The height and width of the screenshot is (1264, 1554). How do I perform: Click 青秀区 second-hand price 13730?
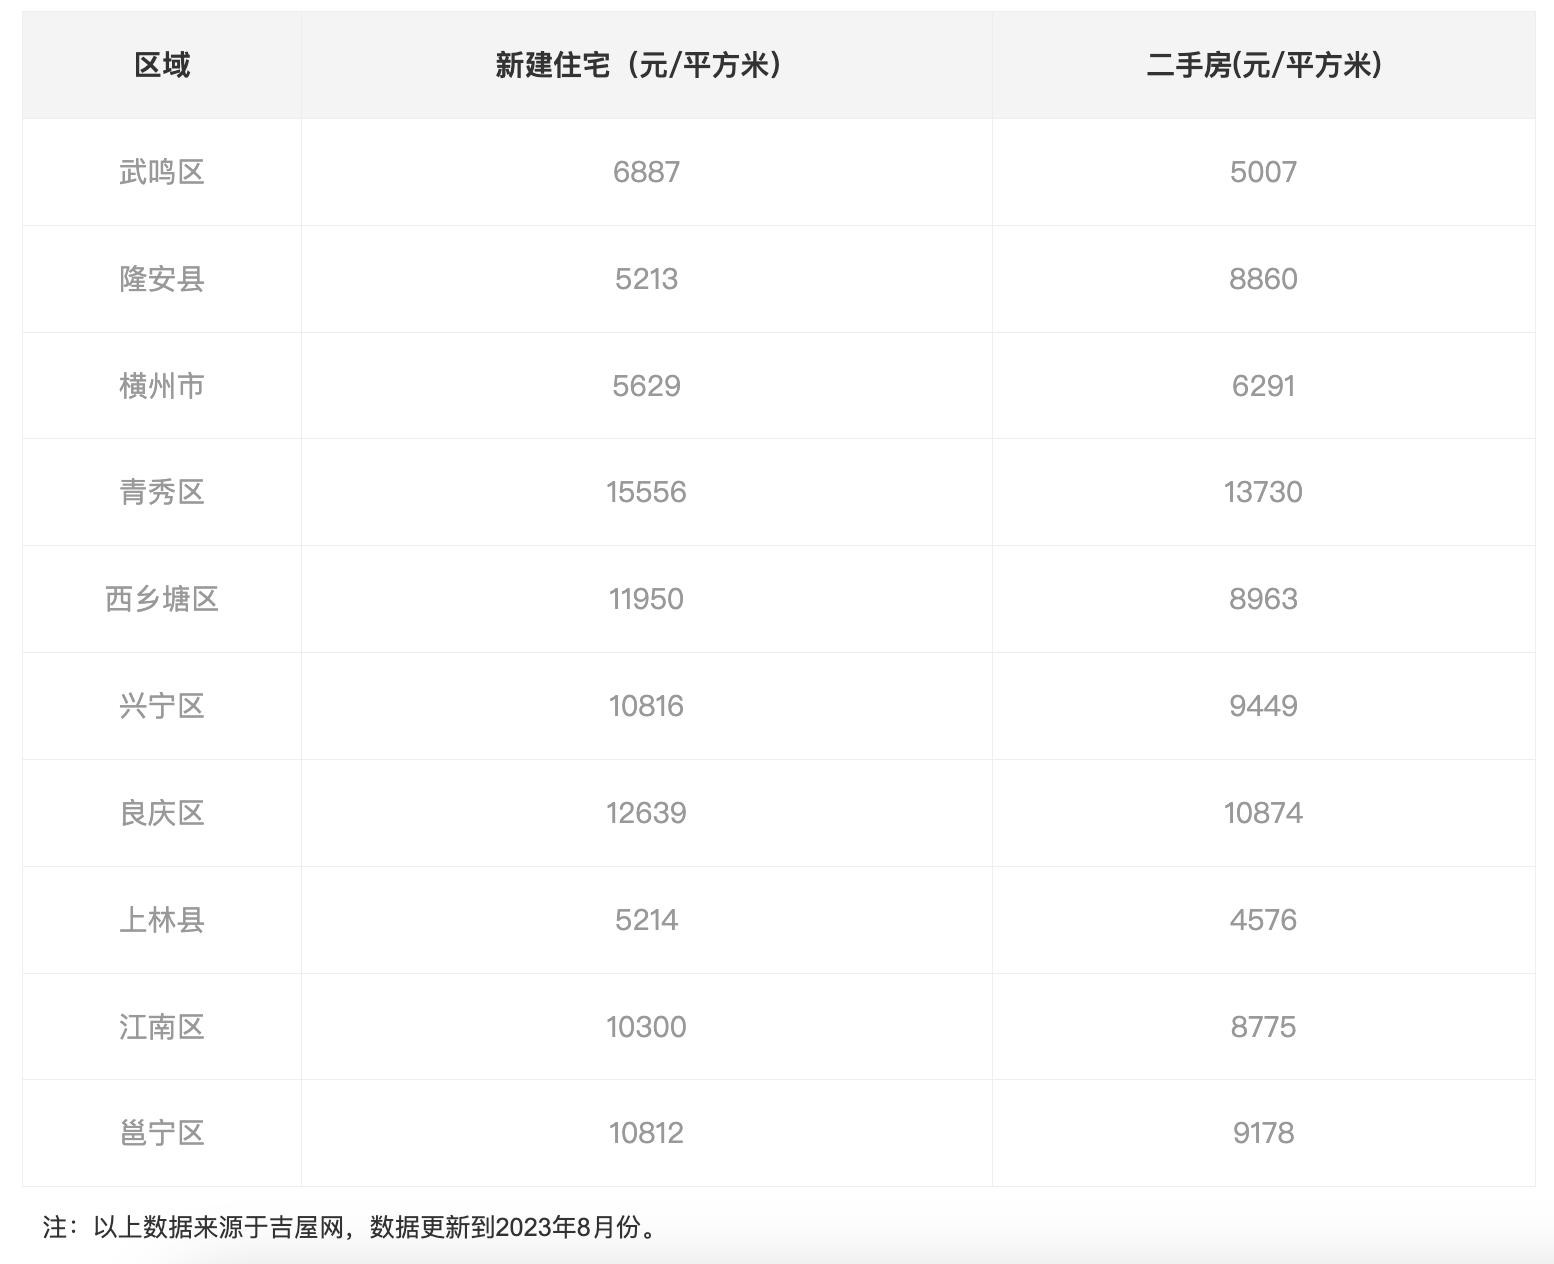pos(1263,492)
